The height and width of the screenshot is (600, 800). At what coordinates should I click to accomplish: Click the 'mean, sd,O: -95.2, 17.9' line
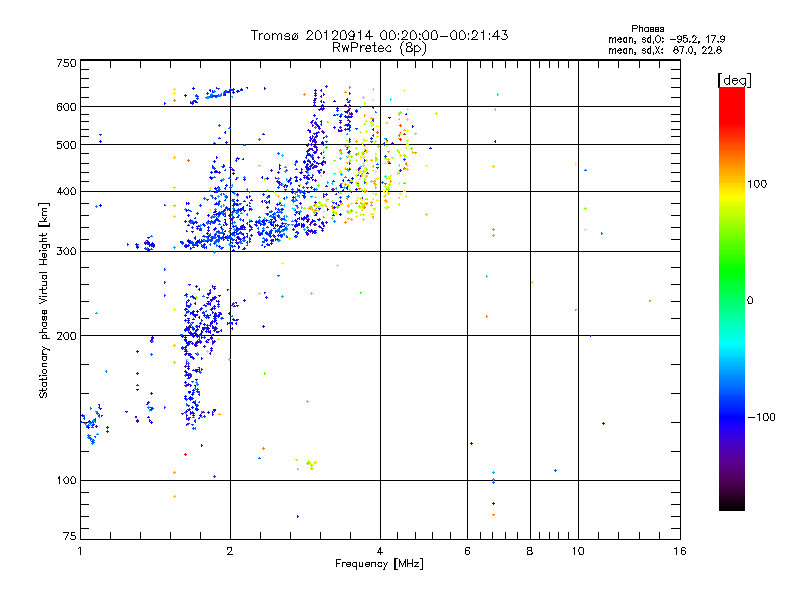click(x=666, y=39)
